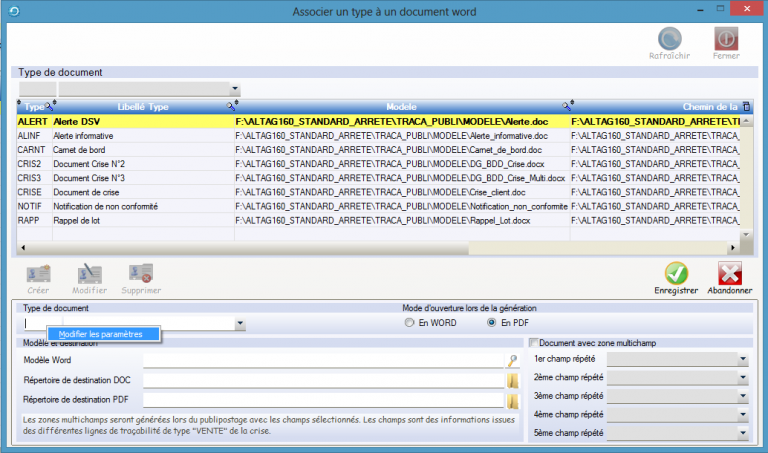
Task: Browse for Modèle Word with magnifier icon
Action: [x=513, y=360]
